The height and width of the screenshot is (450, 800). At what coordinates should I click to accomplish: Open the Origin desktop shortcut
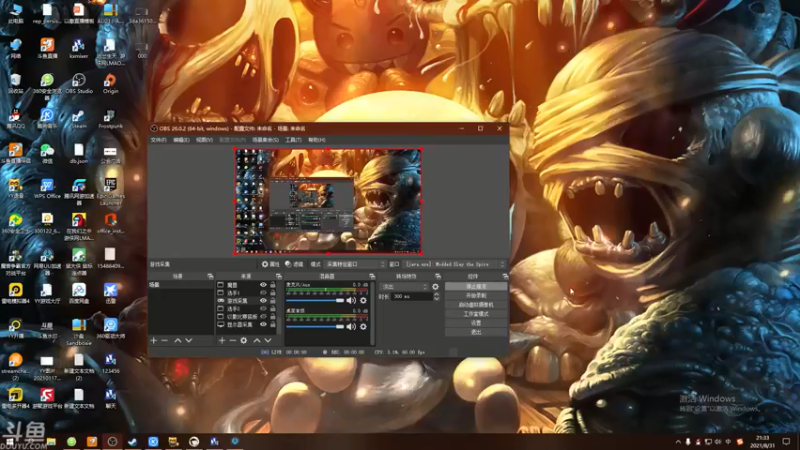click(x=110, y=84)
